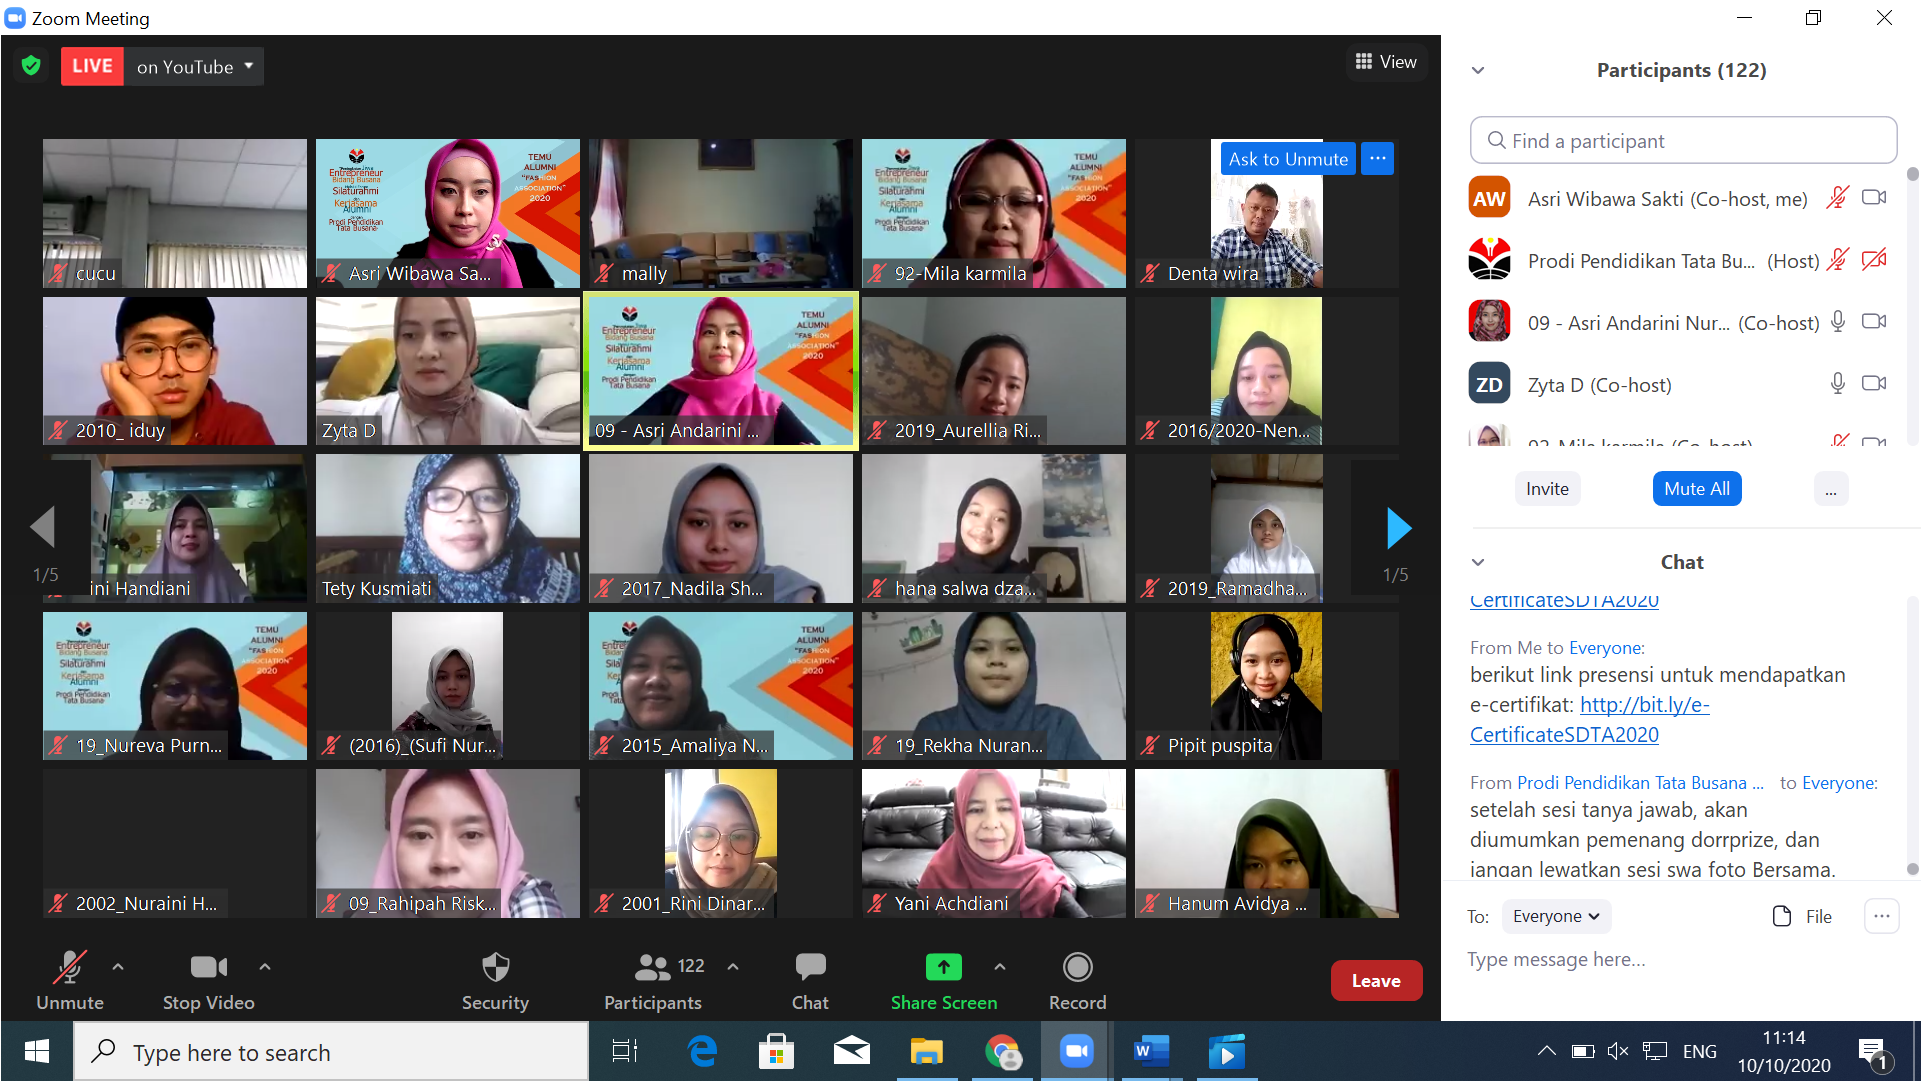Click the Windows search box
Viewport: 1922px width, 1082px height.
point(331,1051)
